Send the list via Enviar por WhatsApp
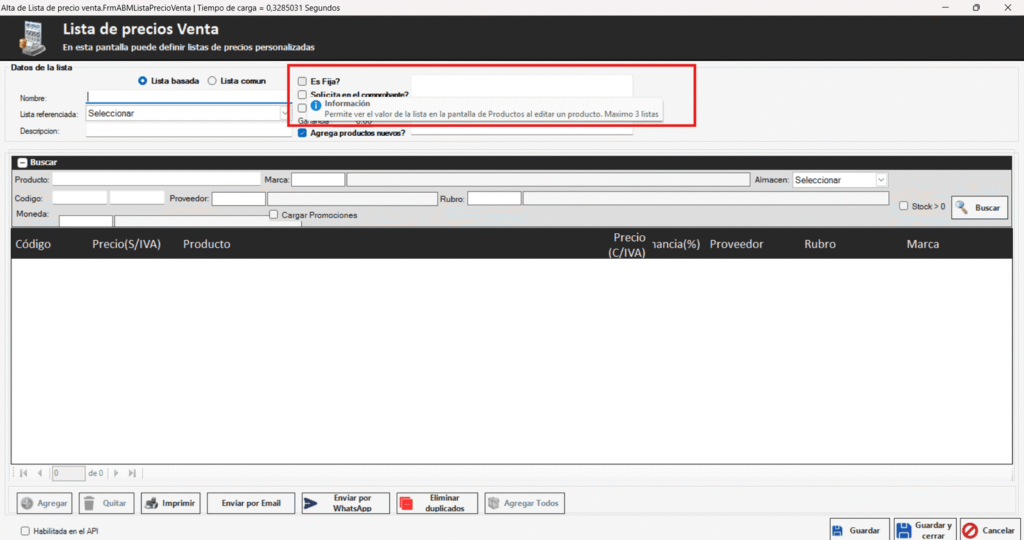Image resolution: width=1024 pixels, height=540 pixels. pyautogui.click(x=345, y=503)
